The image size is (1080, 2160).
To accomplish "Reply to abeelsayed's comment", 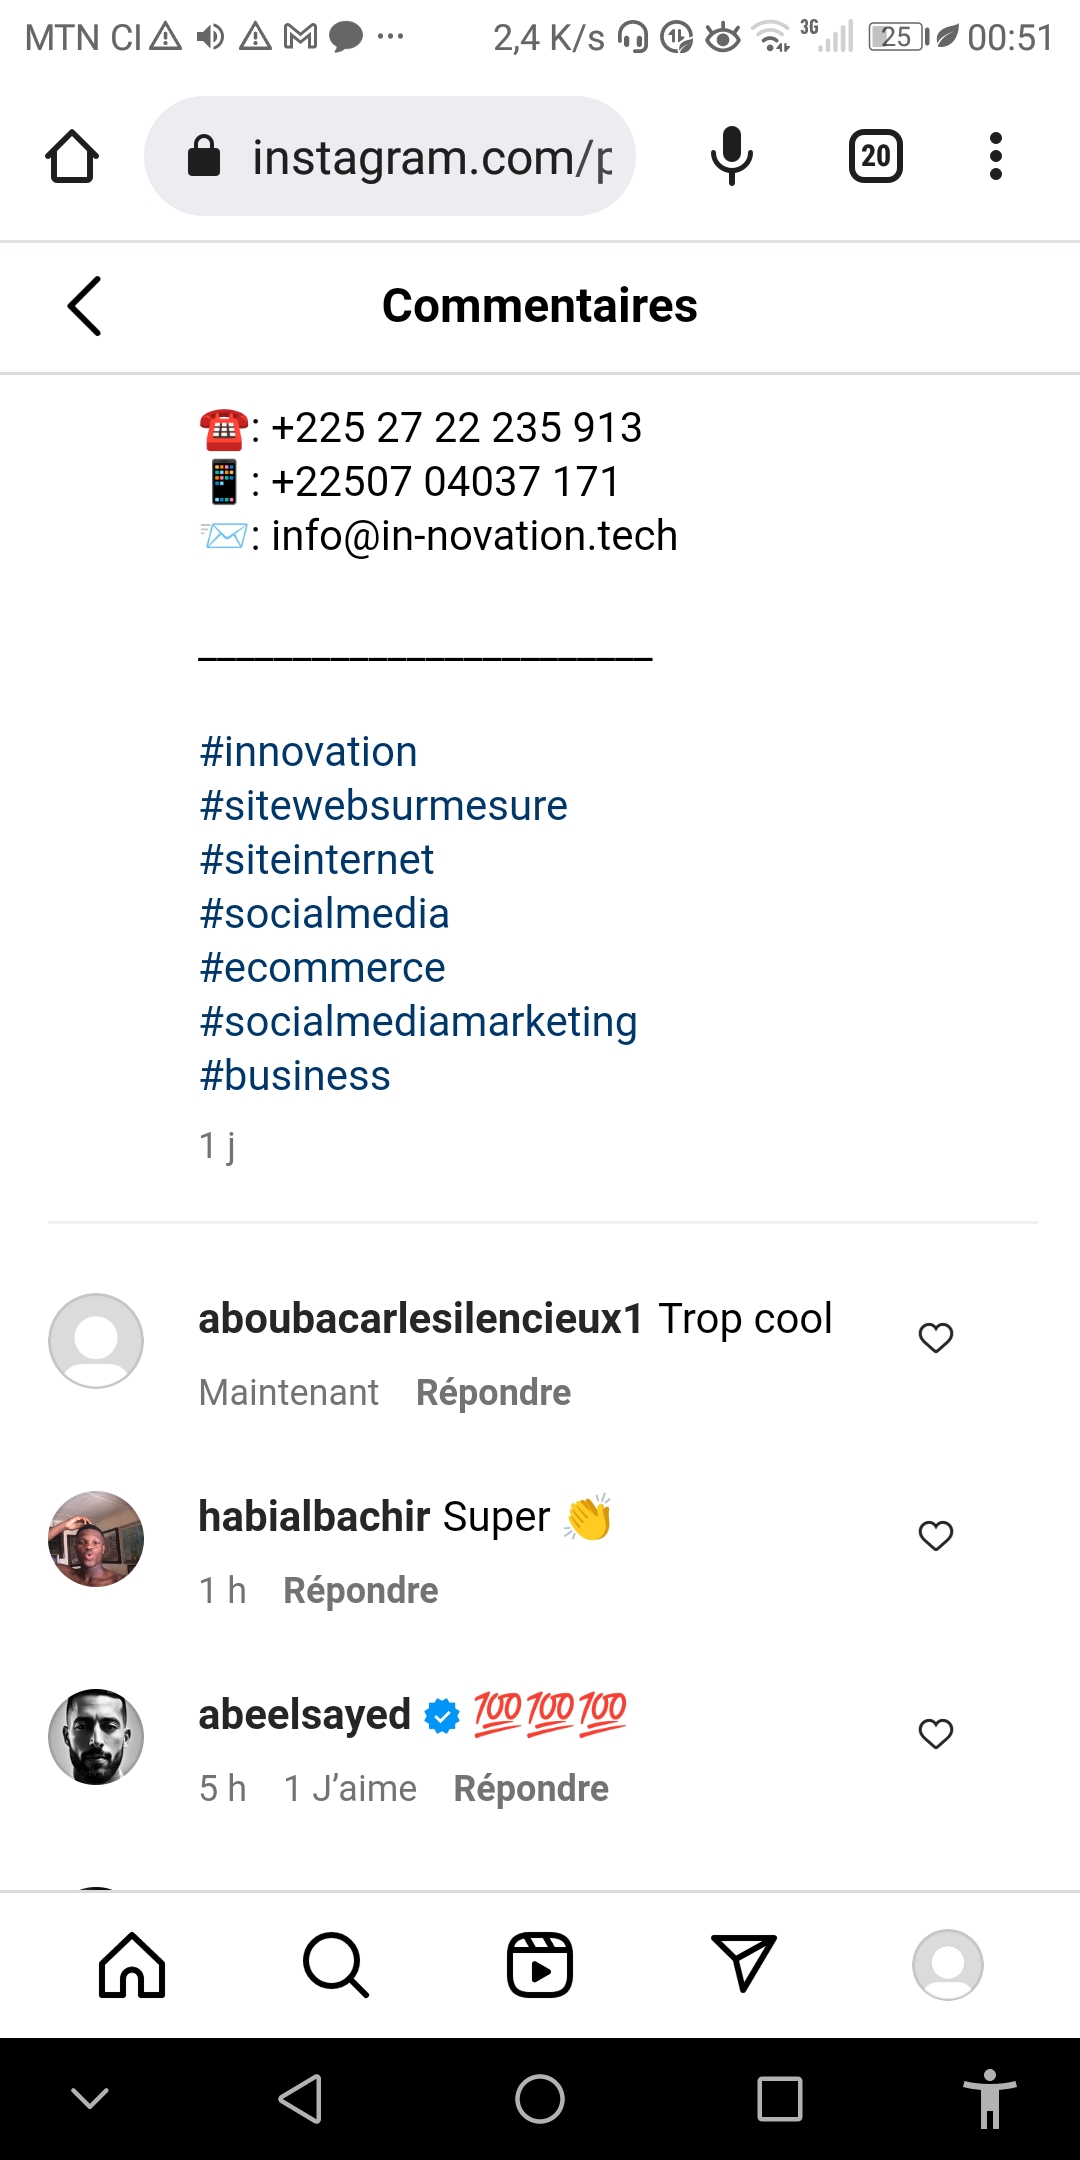I will 531,1789.
